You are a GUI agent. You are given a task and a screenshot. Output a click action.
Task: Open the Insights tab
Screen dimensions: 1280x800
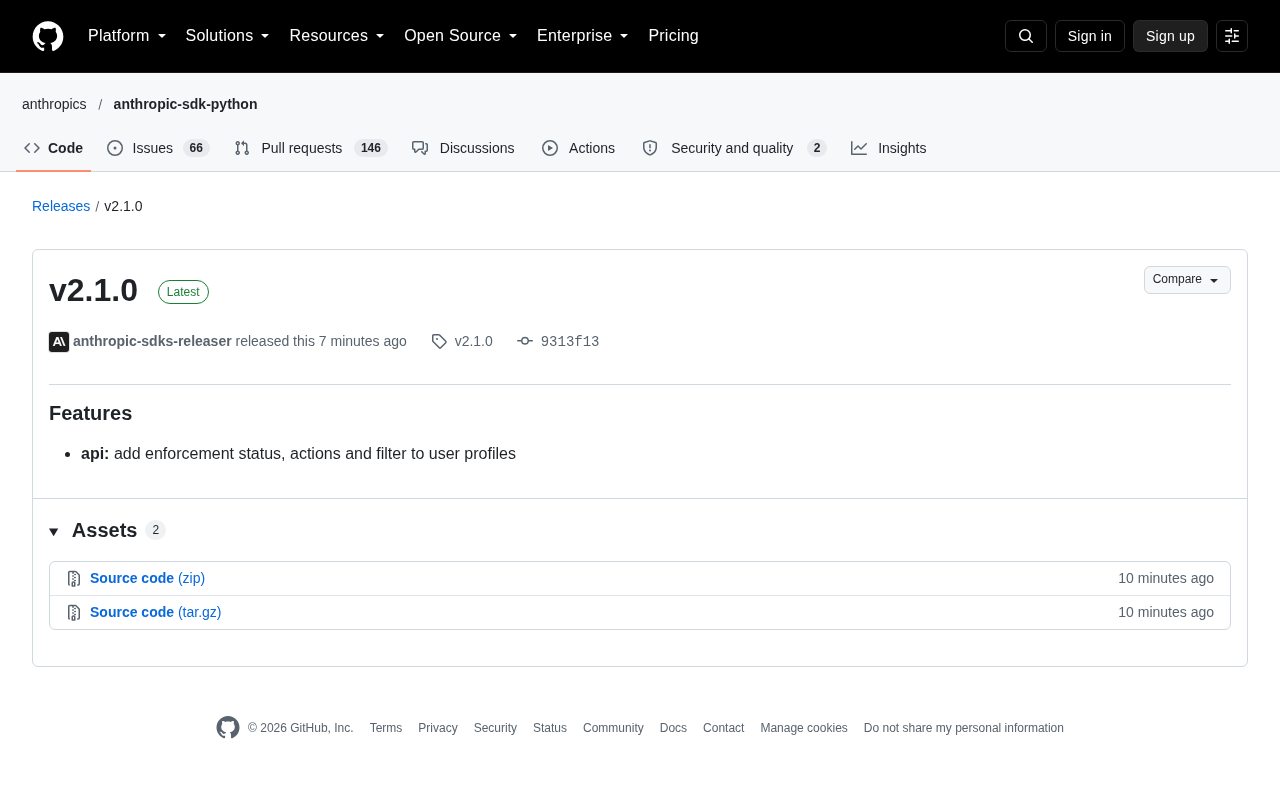(889, 148)
